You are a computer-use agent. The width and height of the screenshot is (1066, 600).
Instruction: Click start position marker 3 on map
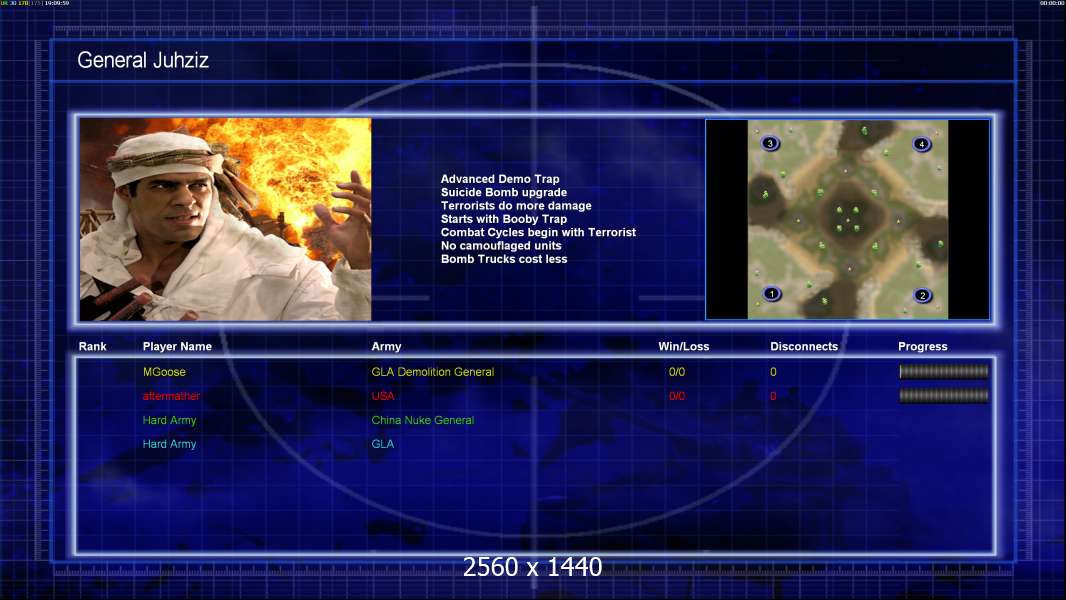coord(770,143)
